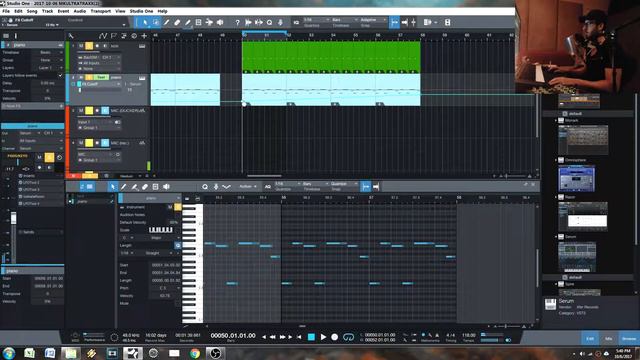Viewport: 640px width, 360px height.
Task: Toggle the Snap button in the top toolbar
Action: [394, 22]
